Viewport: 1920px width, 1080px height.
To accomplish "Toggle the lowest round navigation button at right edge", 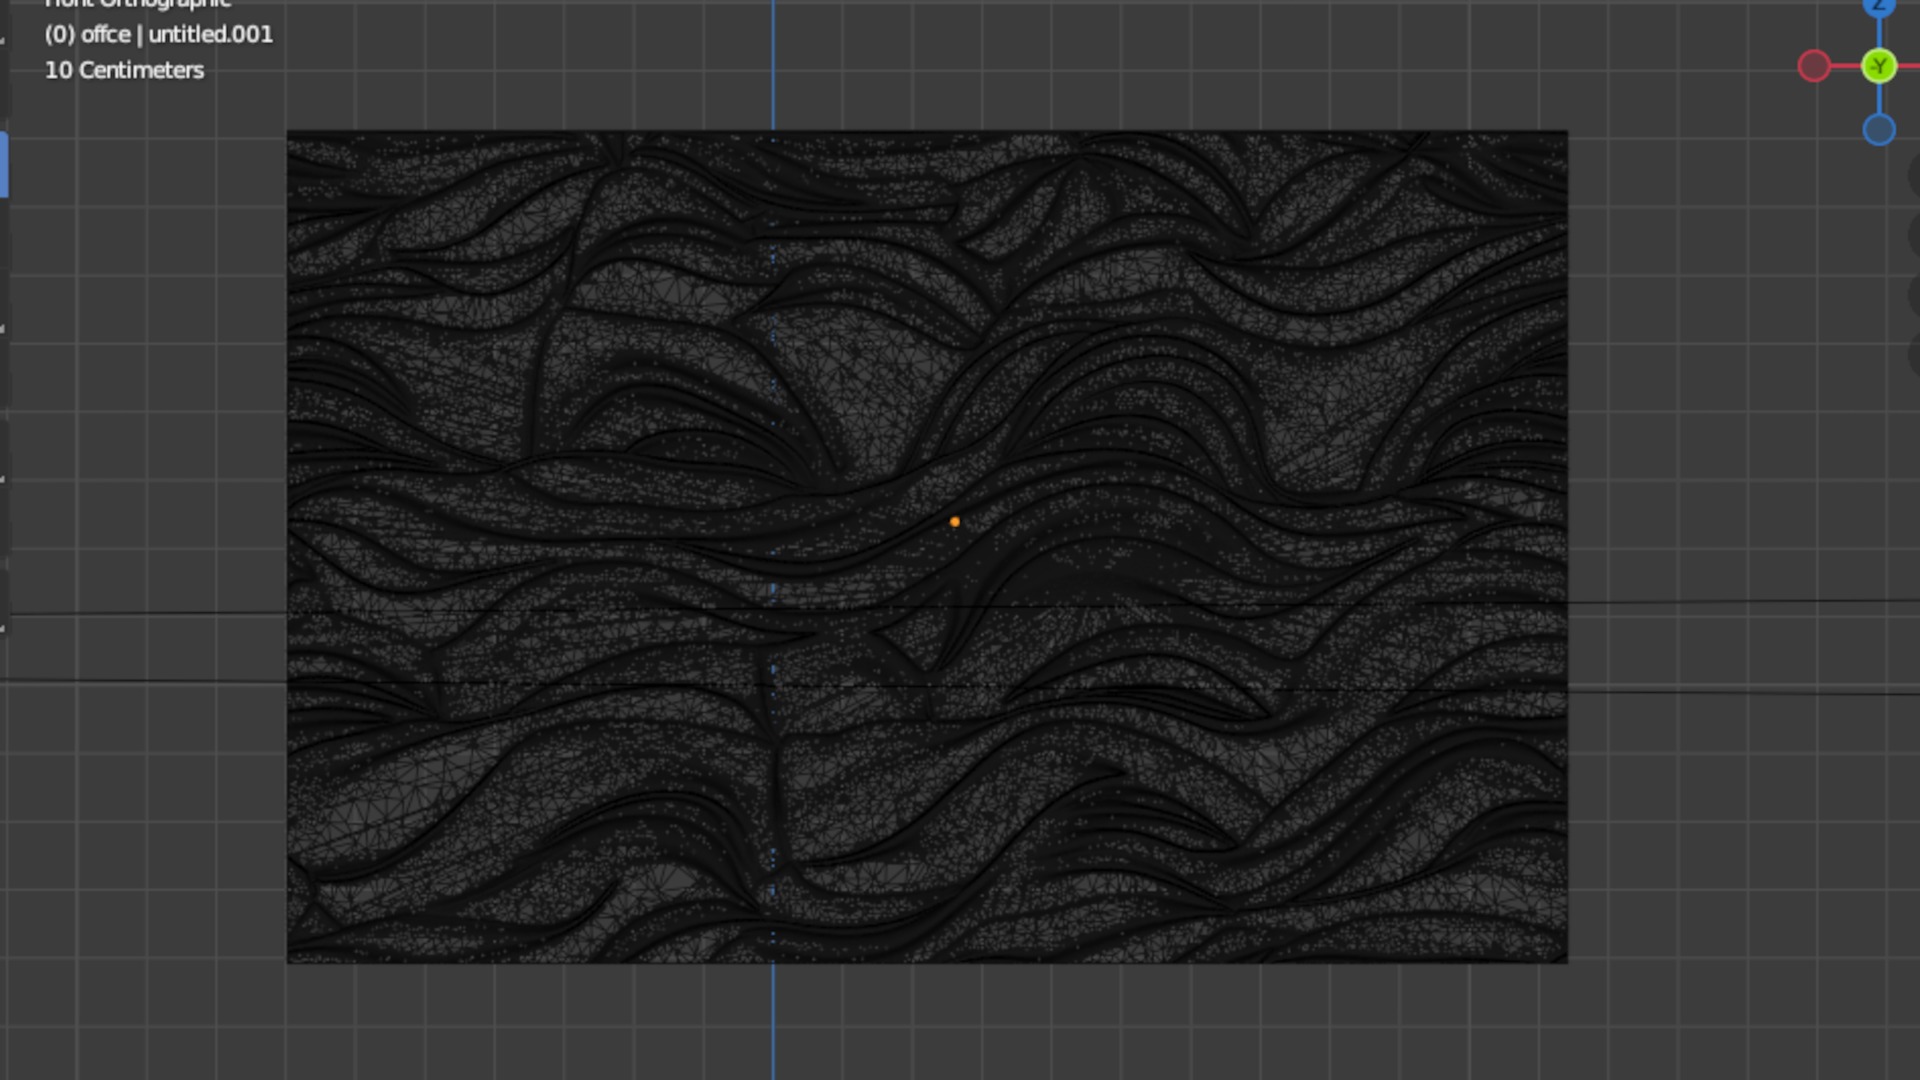I will (x=1914, y=353).
